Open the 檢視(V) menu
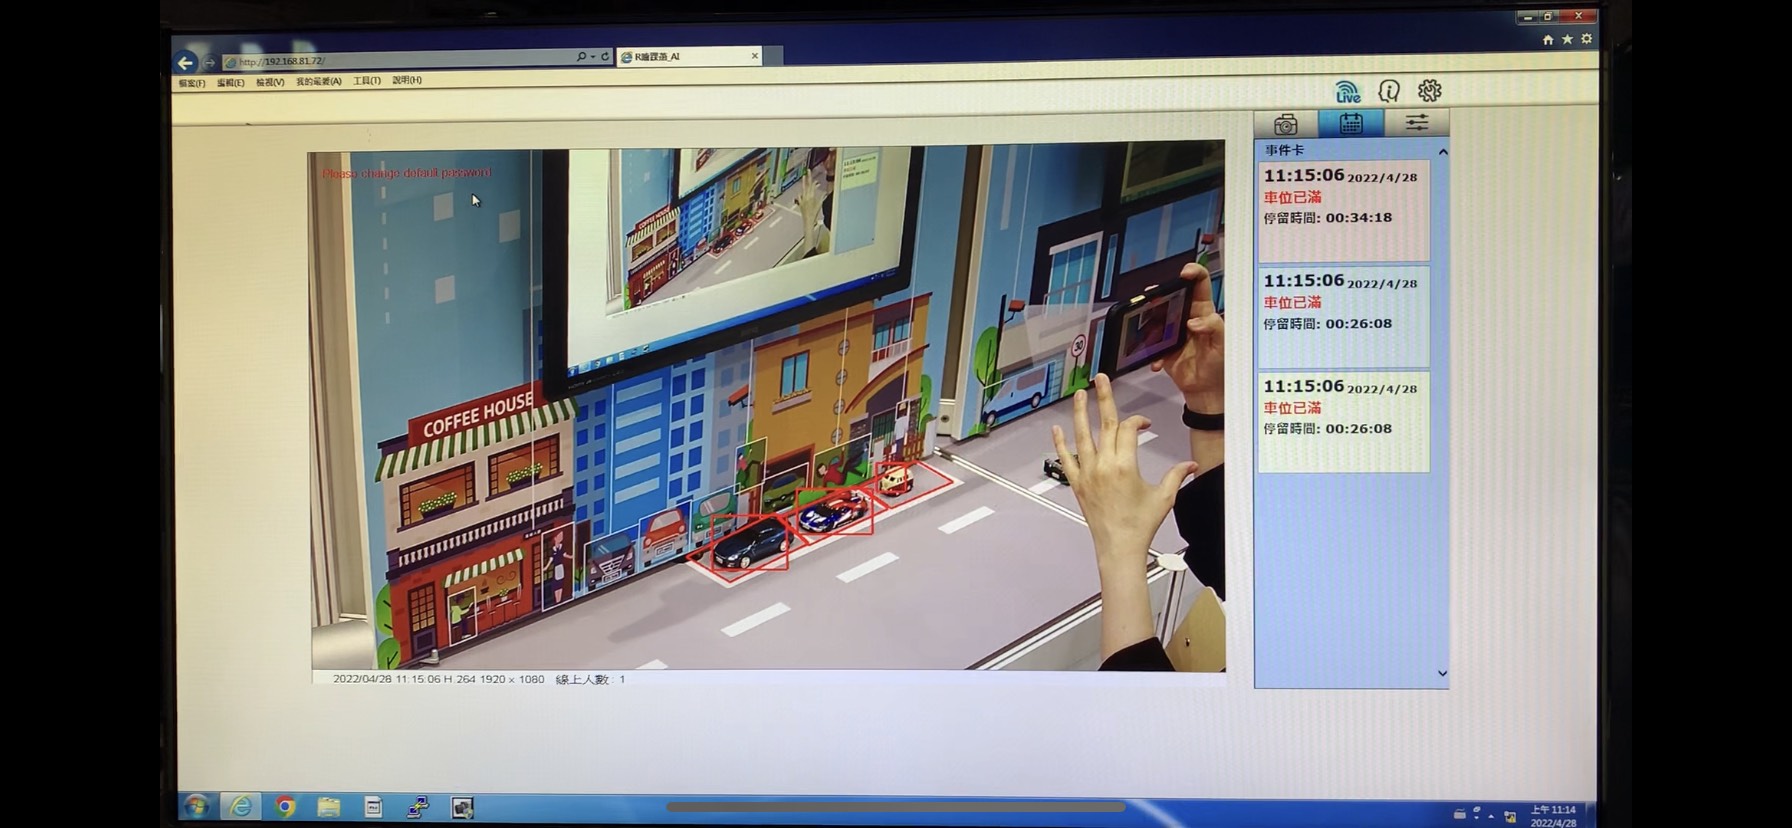 pos(270,82)
